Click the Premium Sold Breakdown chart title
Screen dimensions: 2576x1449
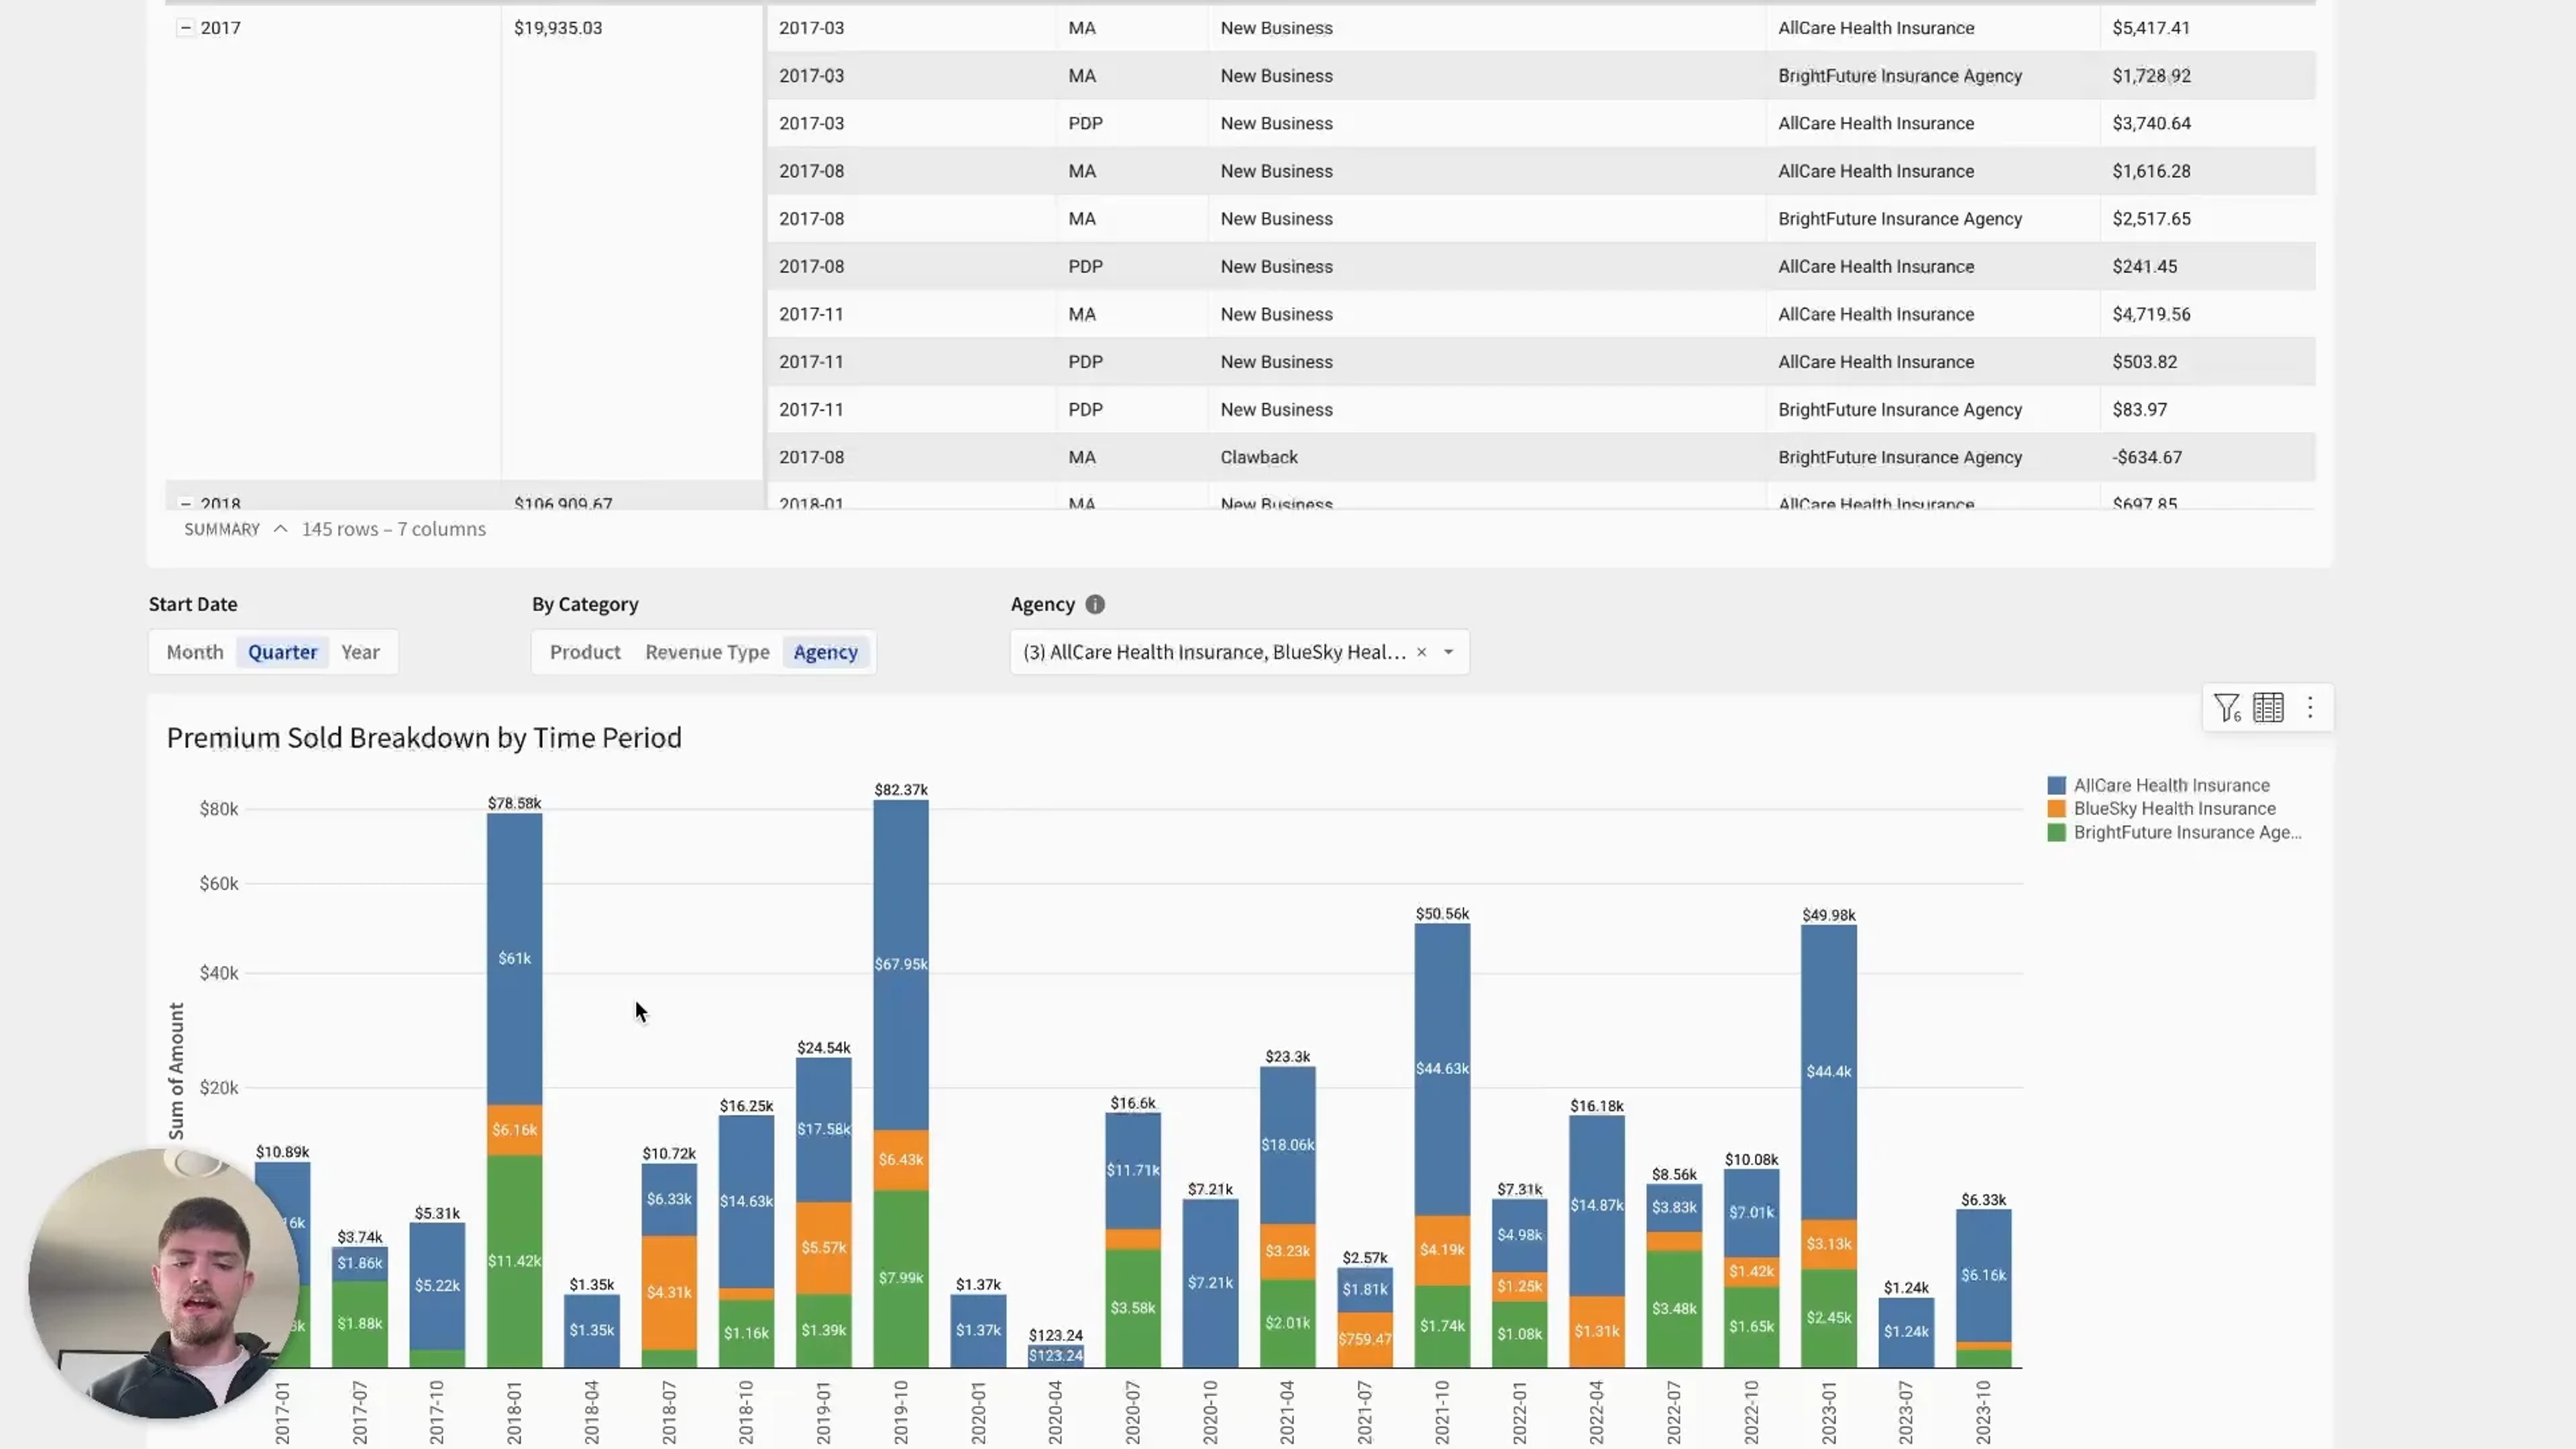(424, 737)
